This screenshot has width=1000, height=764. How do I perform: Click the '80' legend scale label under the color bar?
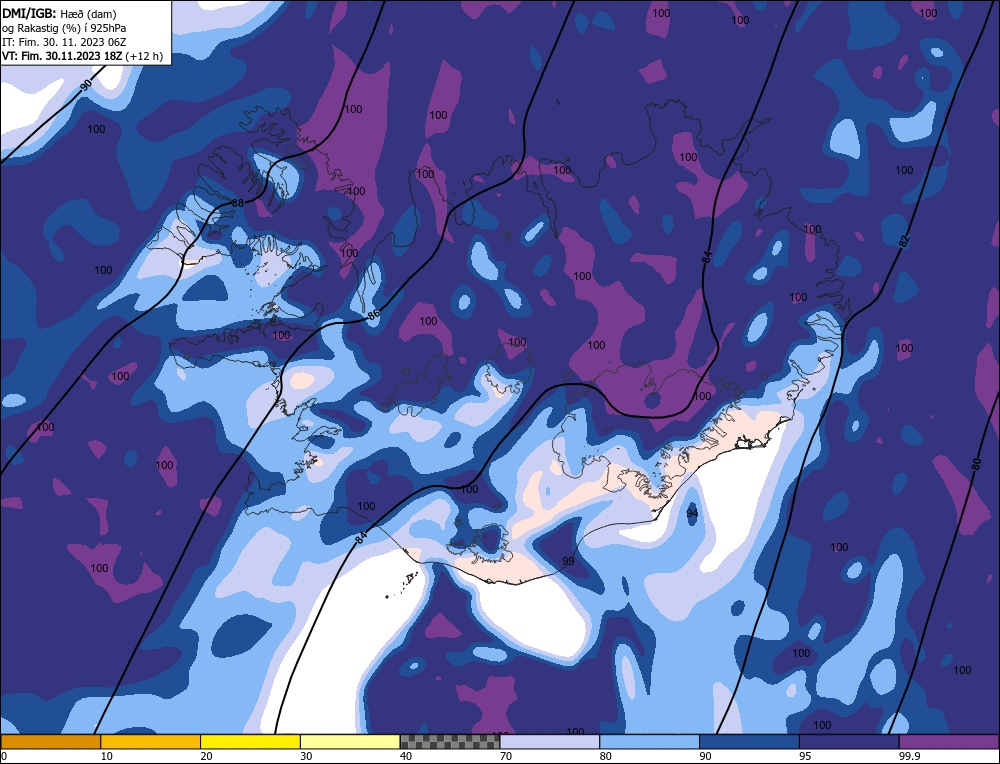[605, 756]
